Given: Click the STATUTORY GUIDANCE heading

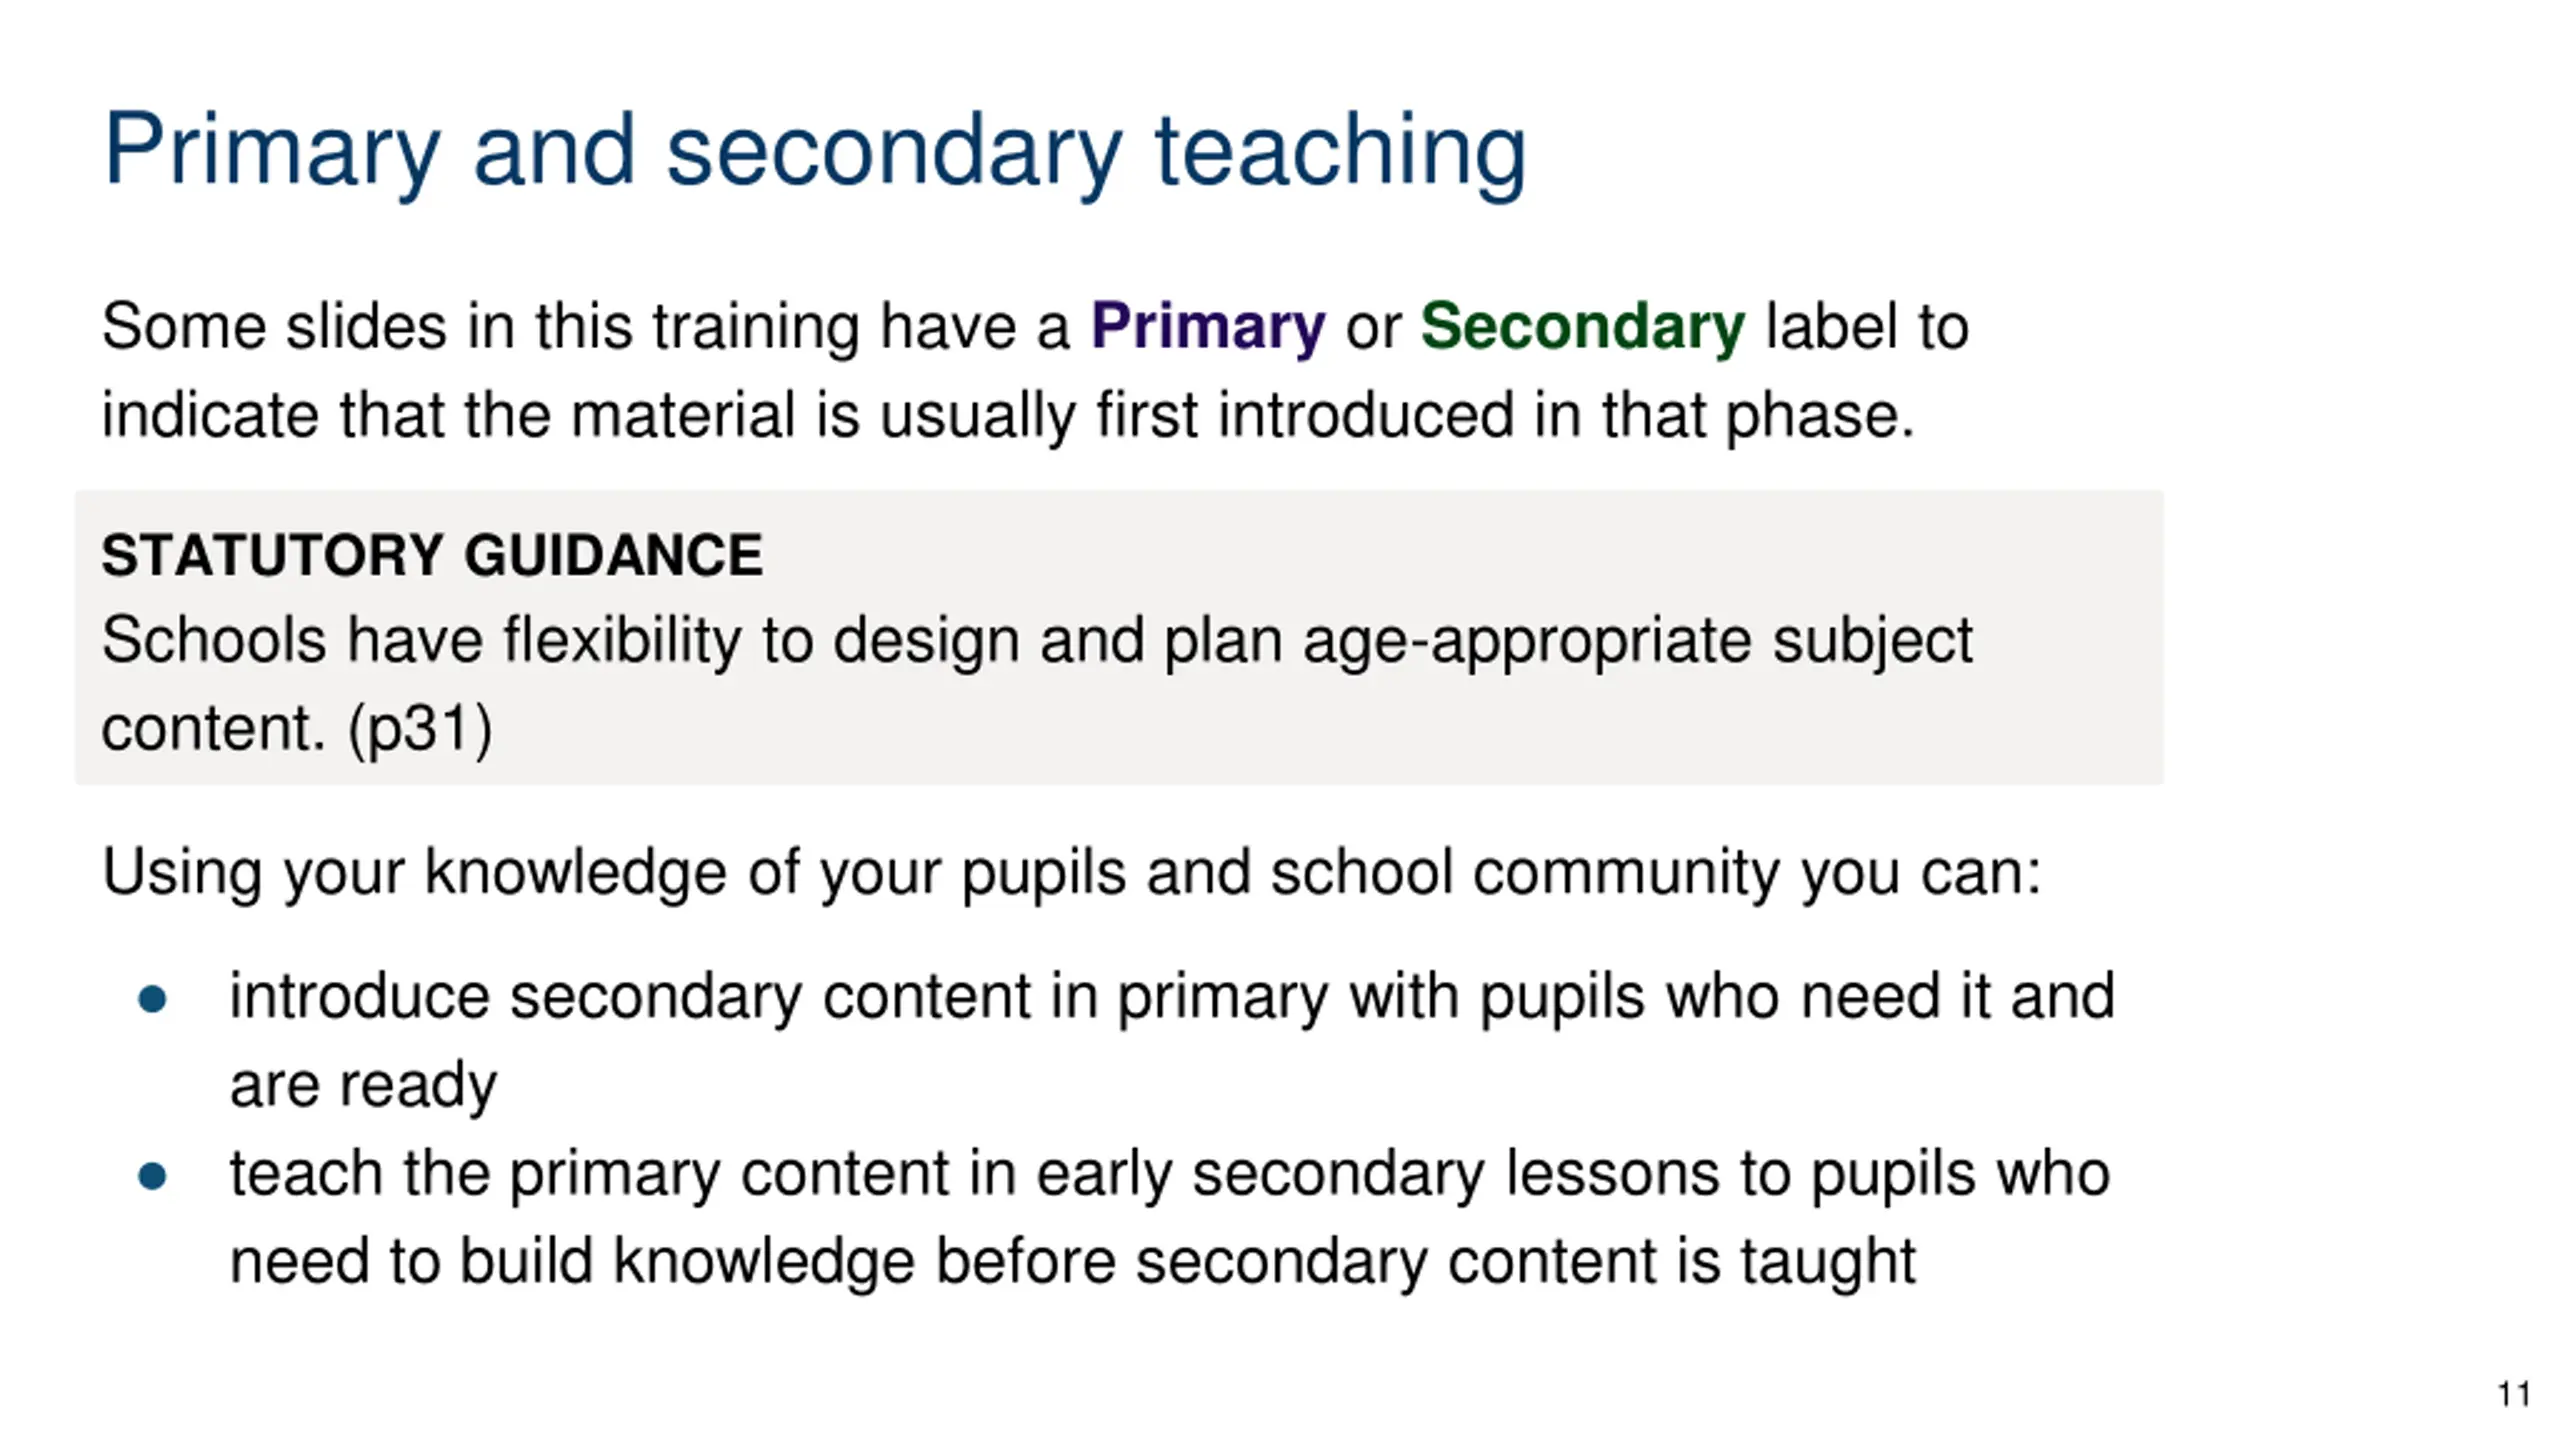Looking at the screenshot, I should coord(432,555).
